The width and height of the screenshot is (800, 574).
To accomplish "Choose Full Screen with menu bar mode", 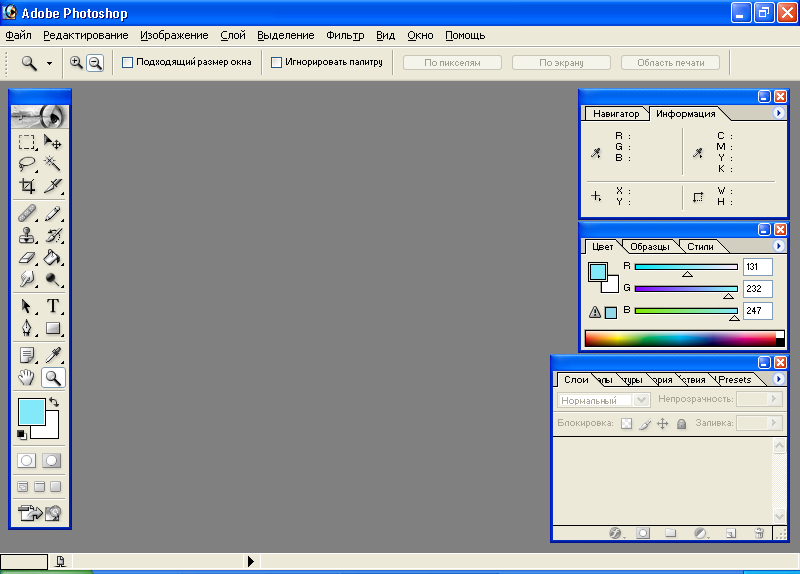I will [39, 486].
